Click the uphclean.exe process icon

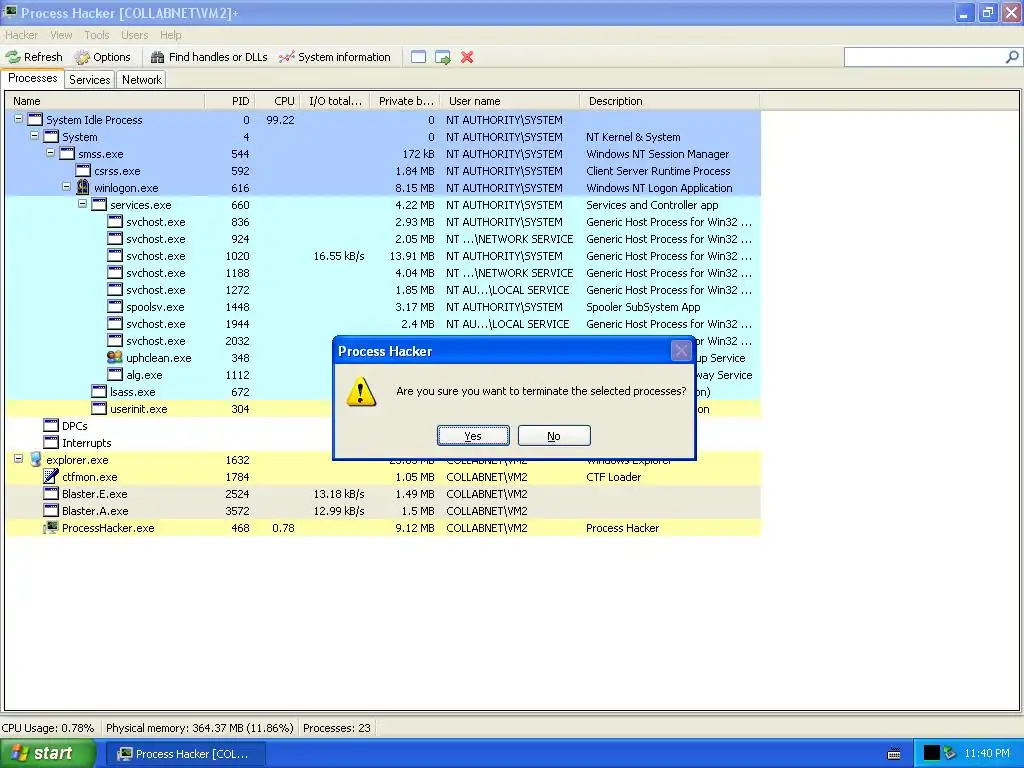point(115,357)
